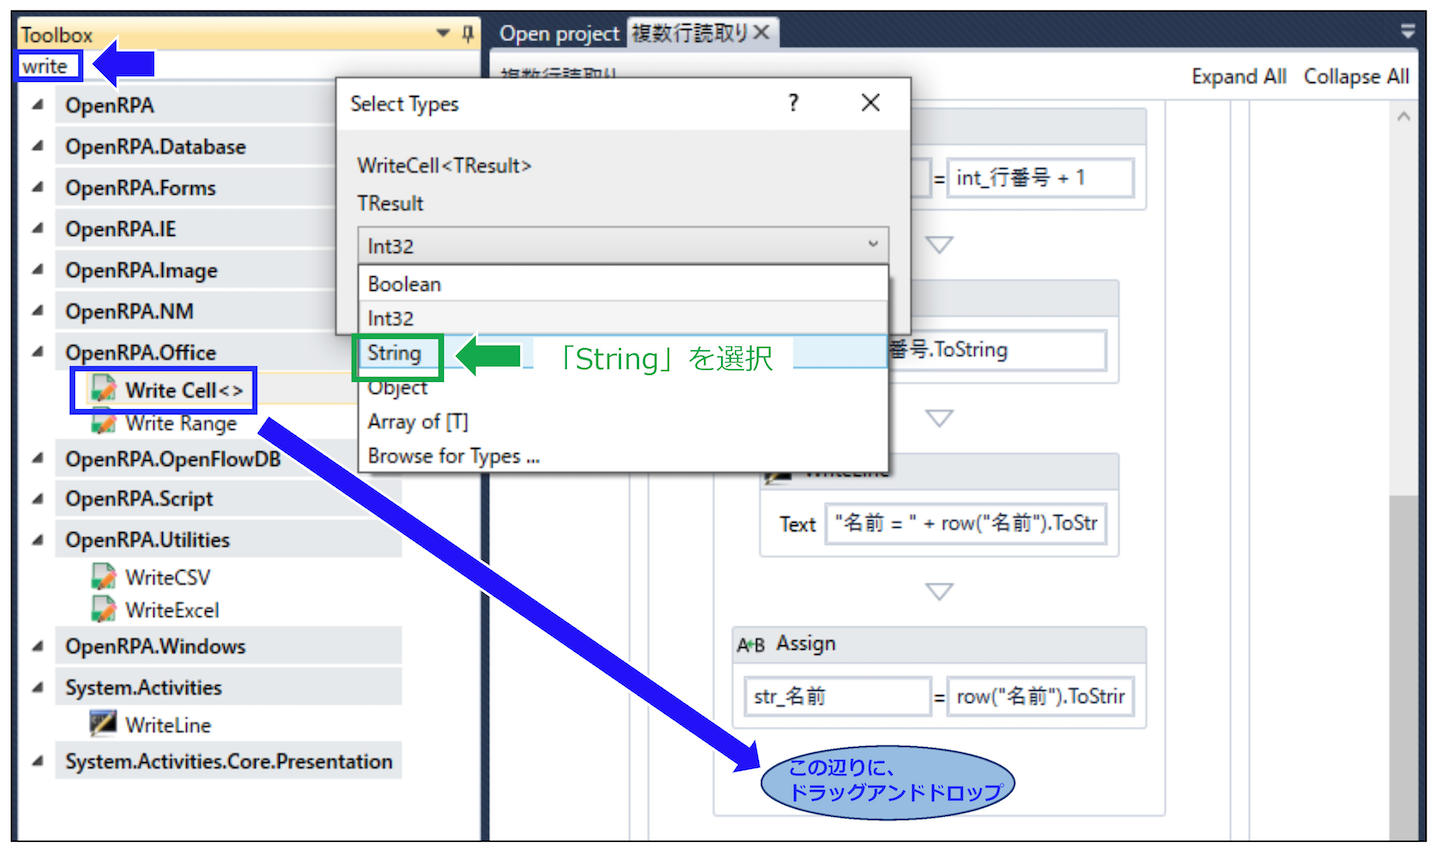
Task: Click the Toolbox pin icon
Action: (468, 34)
